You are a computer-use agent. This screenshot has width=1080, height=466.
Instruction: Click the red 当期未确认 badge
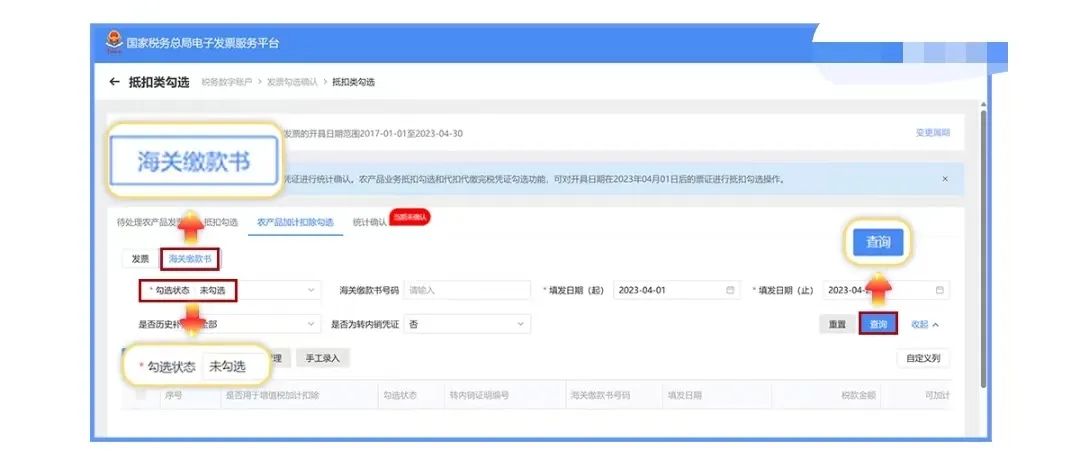(x=411, y=217)
